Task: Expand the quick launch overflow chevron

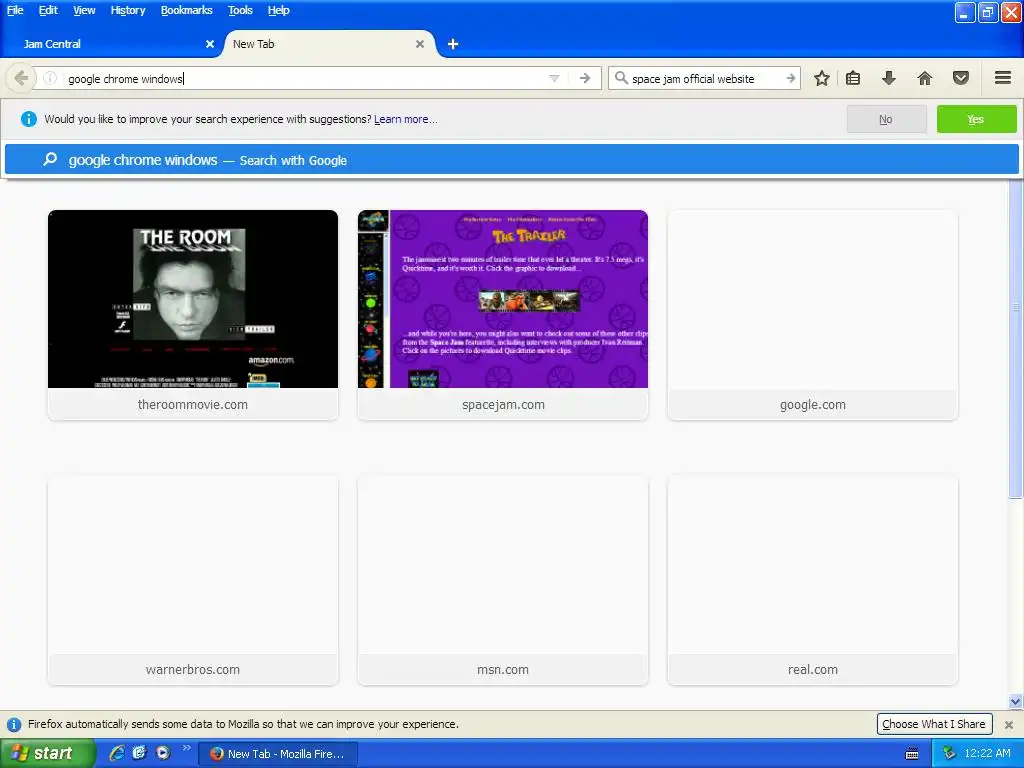Action: click(187, 748)
